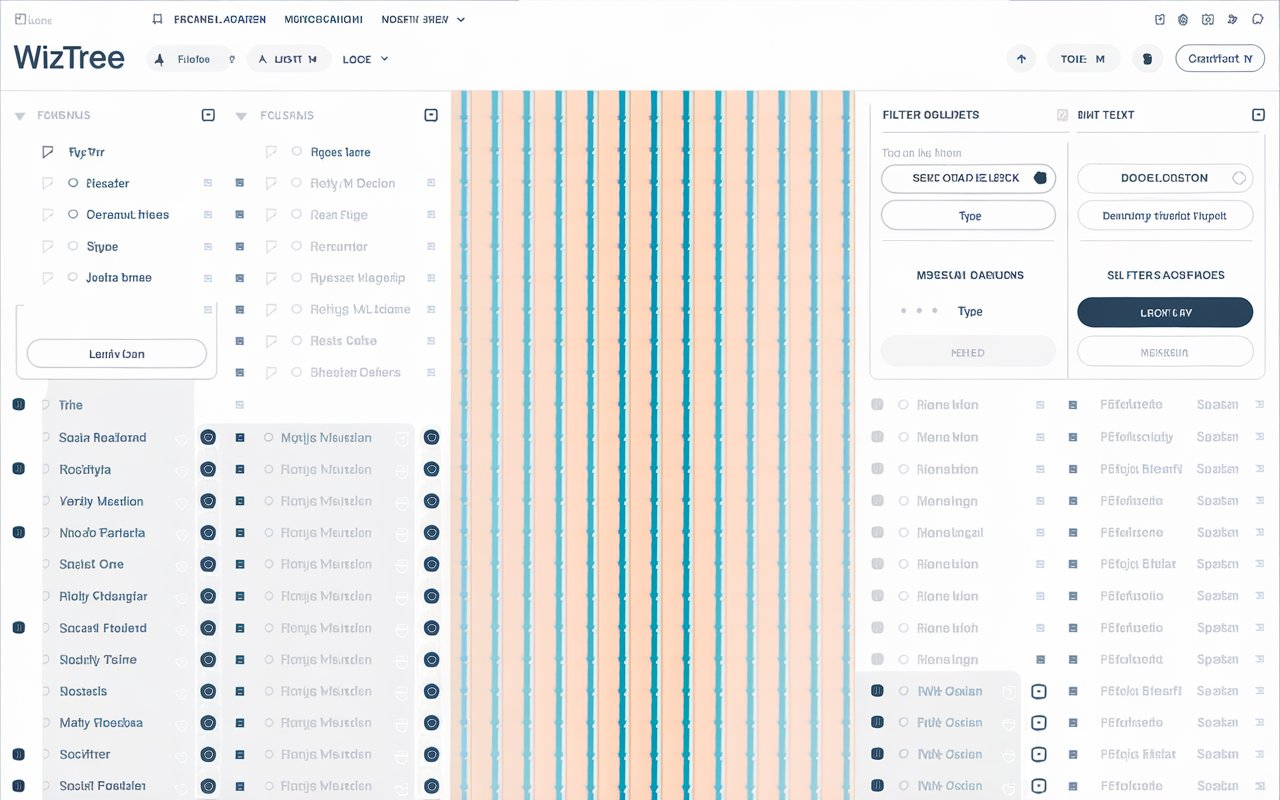Click the Type pill button under SEKE OUAD
Image resolution: width=1280 pixels, height=800 pixels.
[x=968, y=215]
